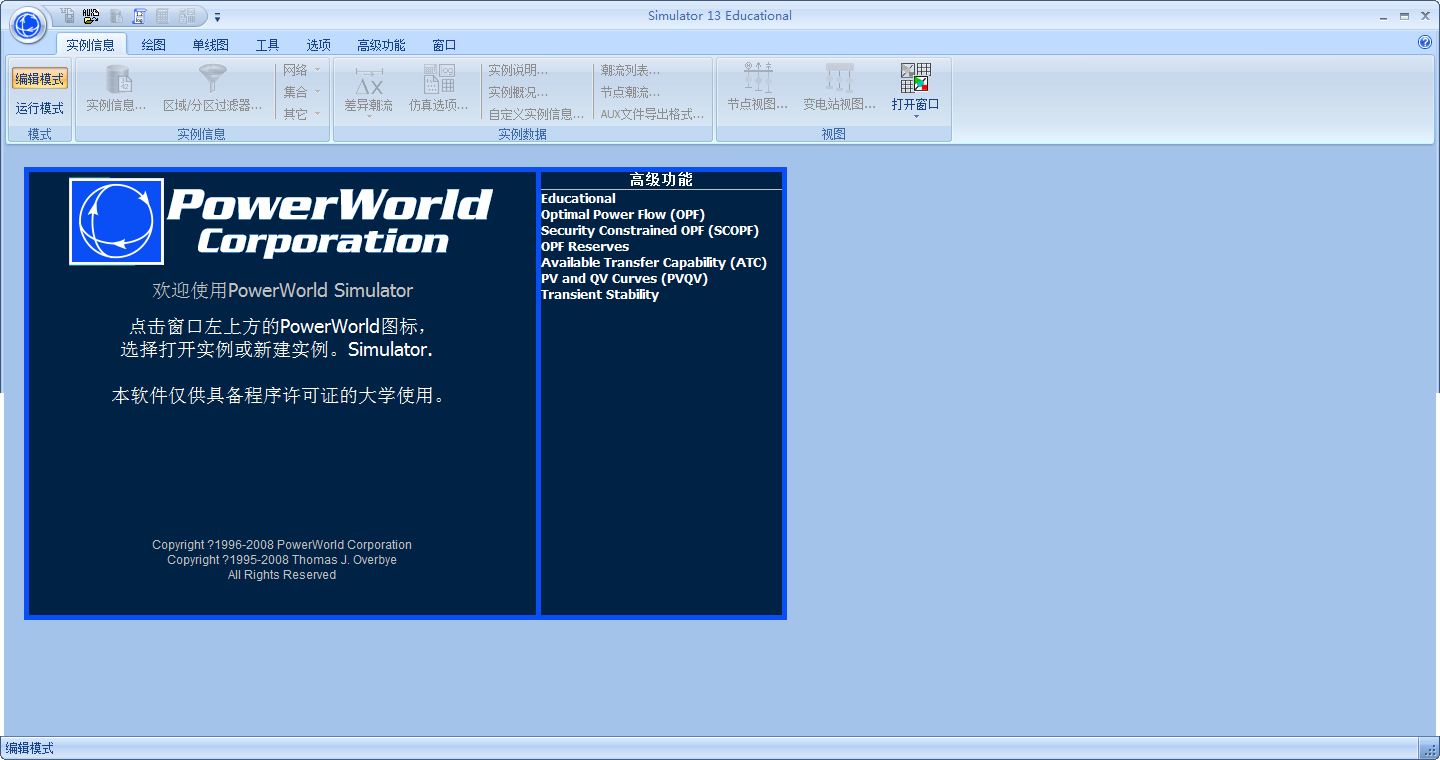This screenshot has width=1440, height=760.
Task: Switch to 编辑模式 edit mode
Action: [x=40, y=79]
